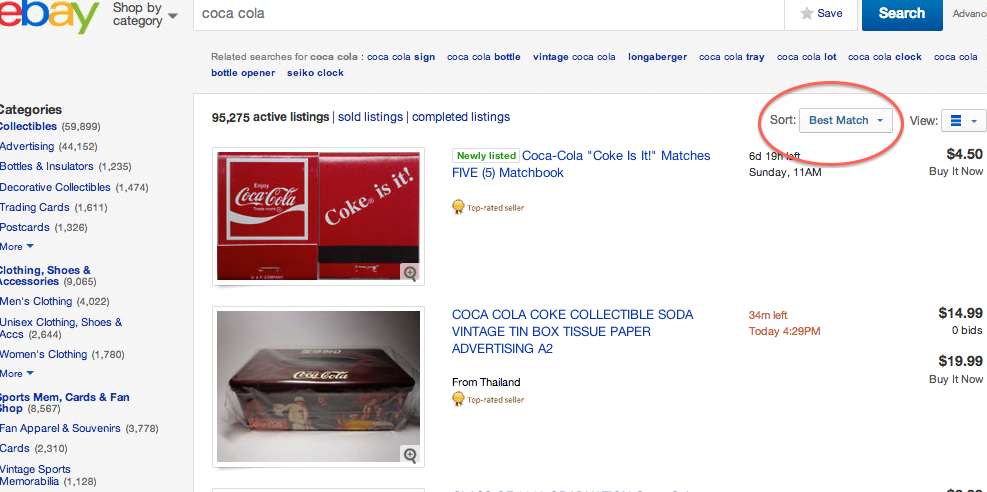Click the eBay logo

(50, 15)
